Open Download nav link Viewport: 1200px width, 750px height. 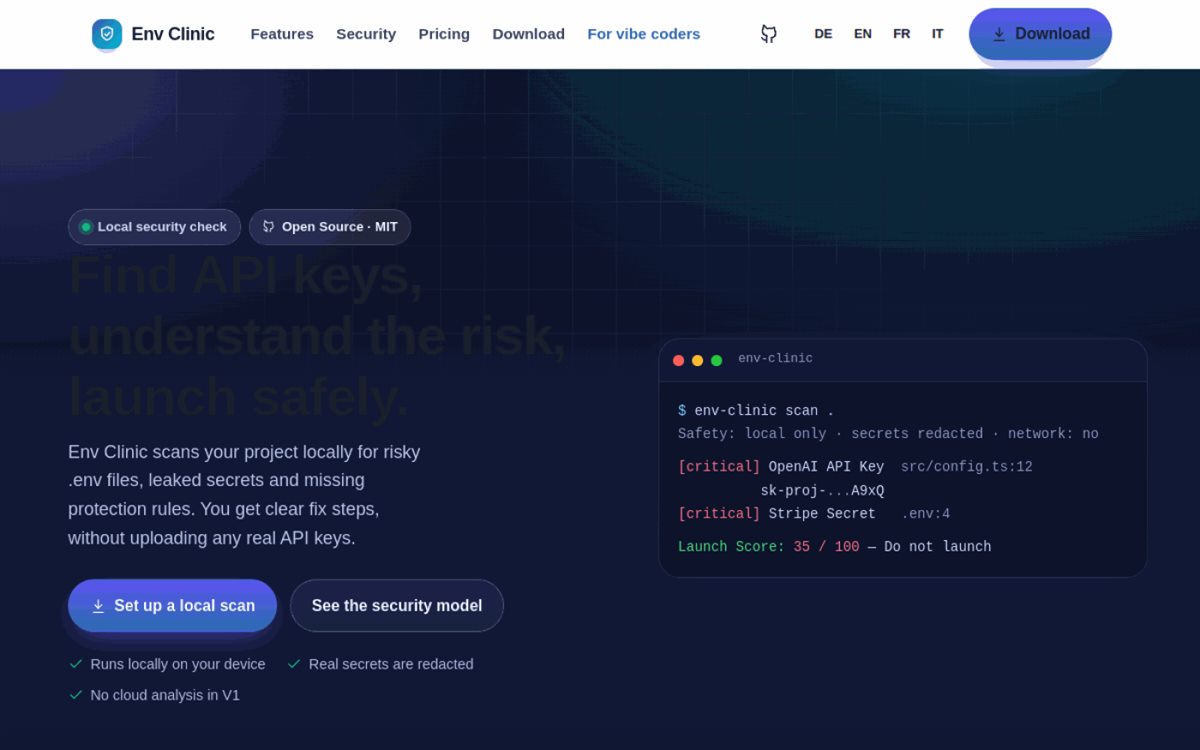pyautogui.click(x=528, y=34)
